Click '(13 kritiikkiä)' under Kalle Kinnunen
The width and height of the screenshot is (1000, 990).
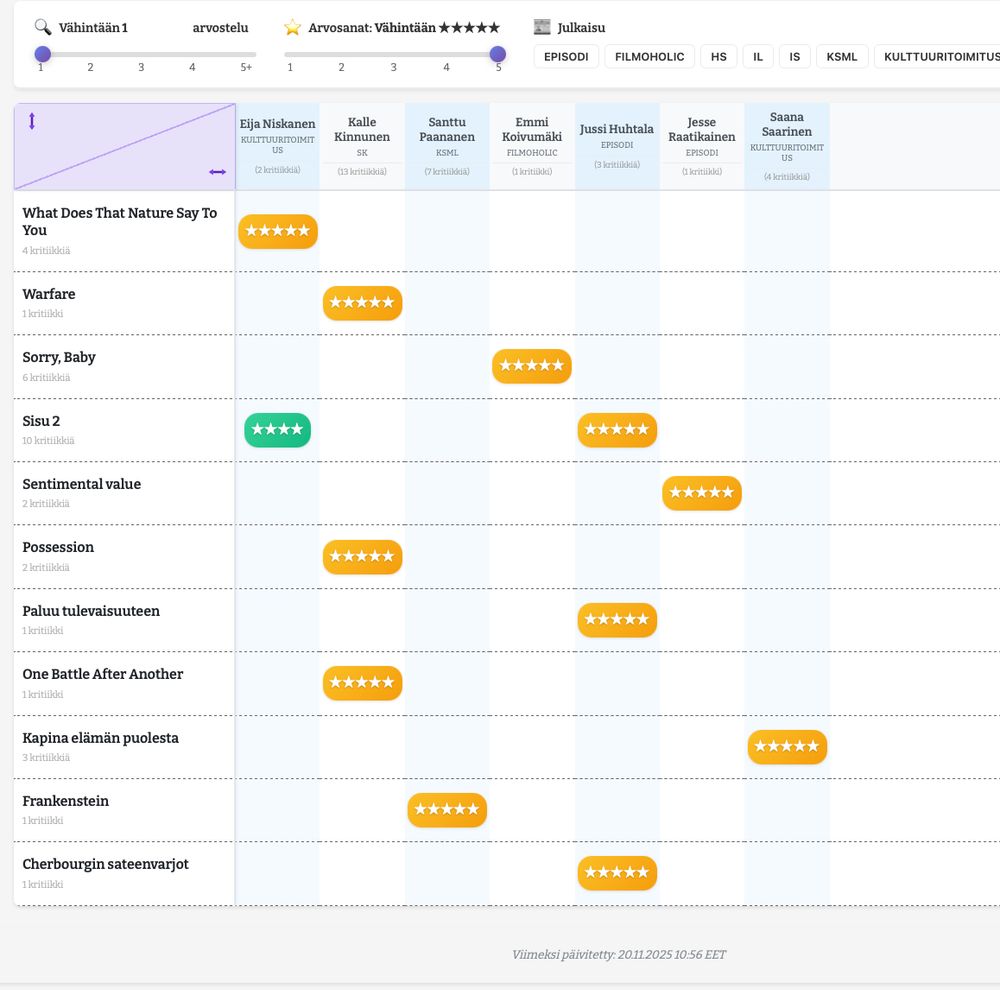point(362,172)
